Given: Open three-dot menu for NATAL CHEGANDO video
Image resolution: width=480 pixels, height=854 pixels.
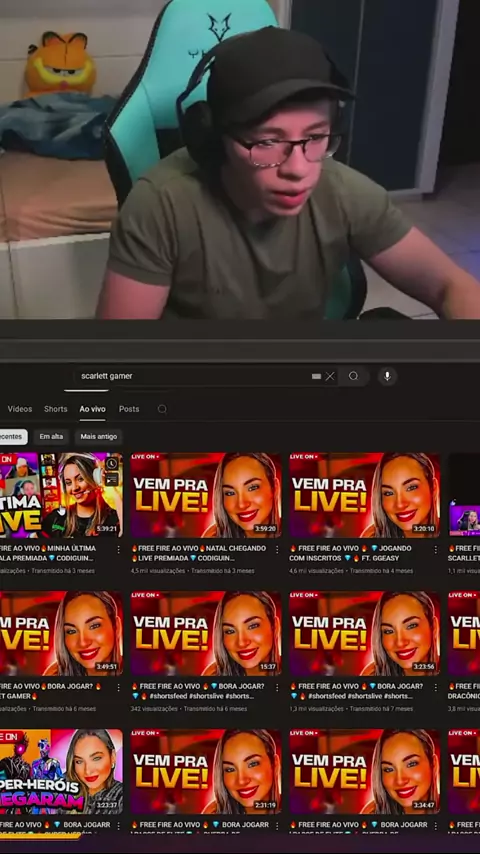Looking at the screenshot, I should click(277, 550).
